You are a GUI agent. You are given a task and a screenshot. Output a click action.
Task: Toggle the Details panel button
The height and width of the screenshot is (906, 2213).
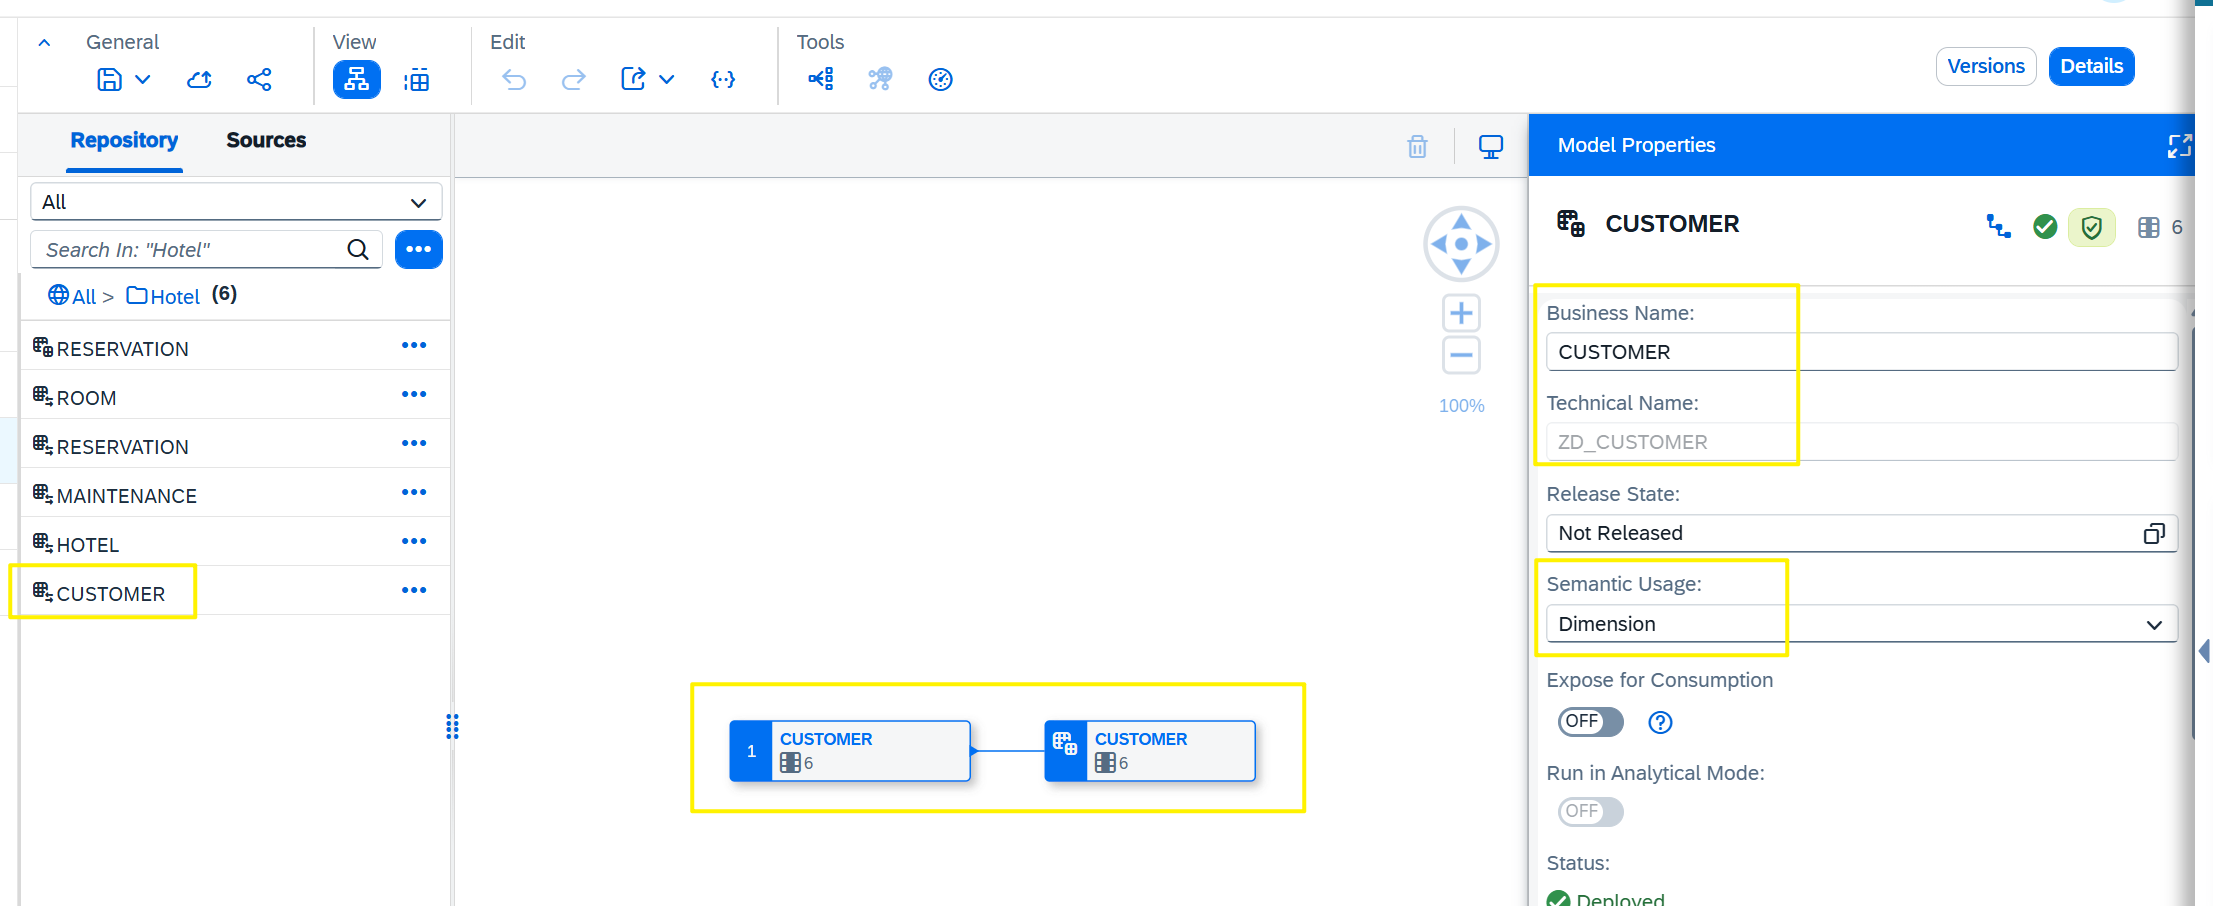[2092, 66]
